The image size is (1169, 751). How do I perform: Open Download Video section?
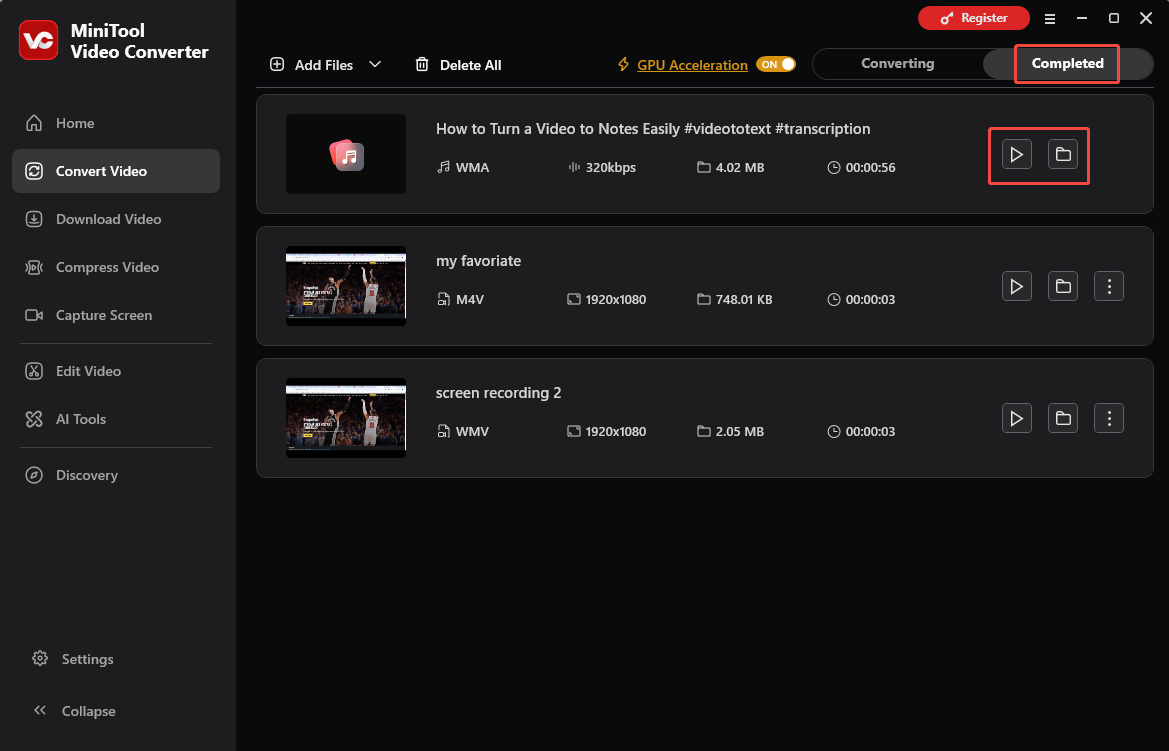(x=116, y=219)
